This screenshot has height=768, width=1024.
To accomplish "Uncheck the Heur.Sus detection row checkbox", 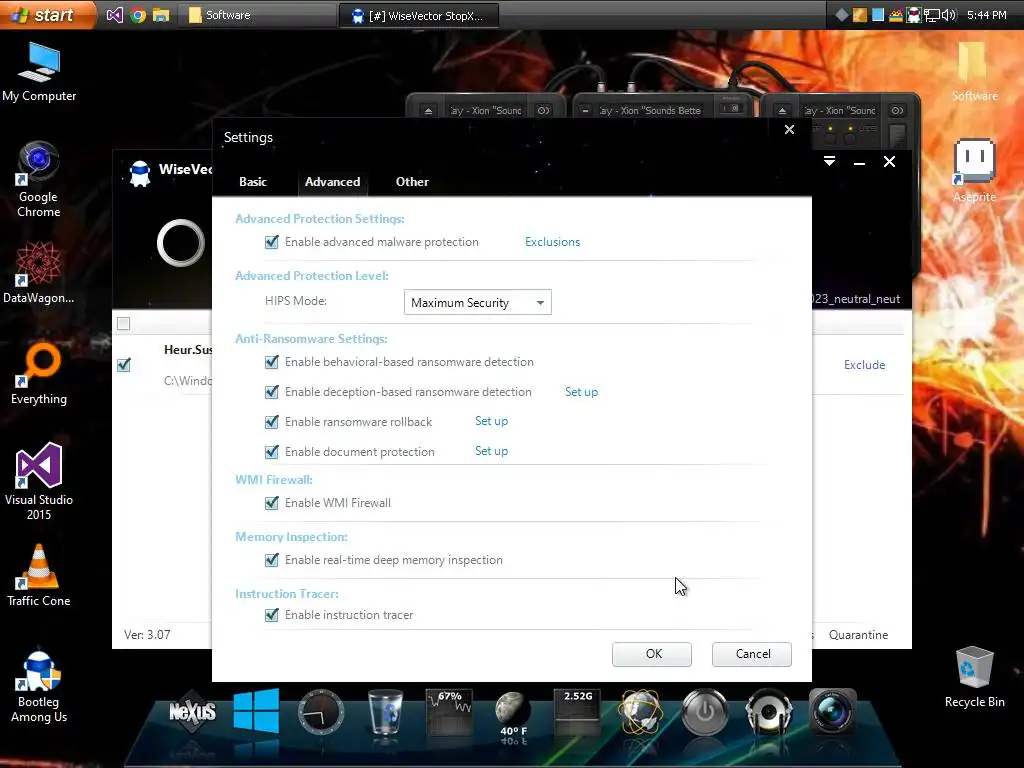I will [123, 365].
